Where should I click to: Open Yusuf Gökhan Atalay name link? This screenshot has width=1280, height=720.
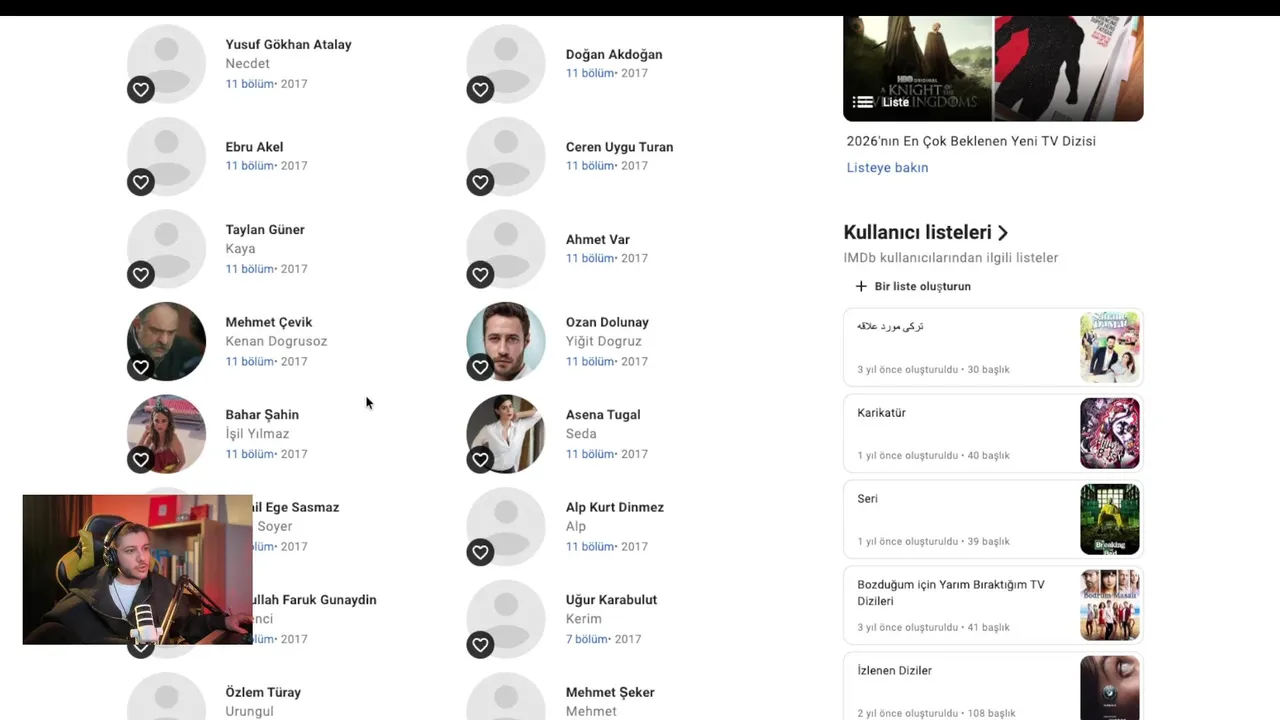coord(288,45)
